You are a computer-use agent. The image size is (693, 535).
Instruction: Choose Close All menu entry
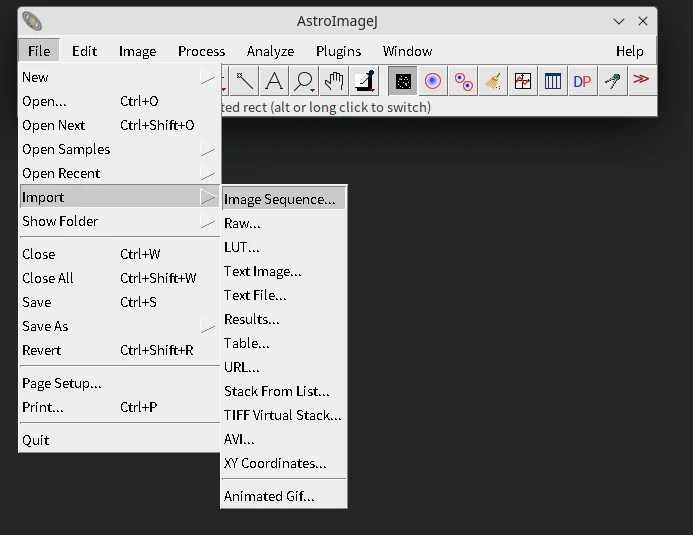119,278
